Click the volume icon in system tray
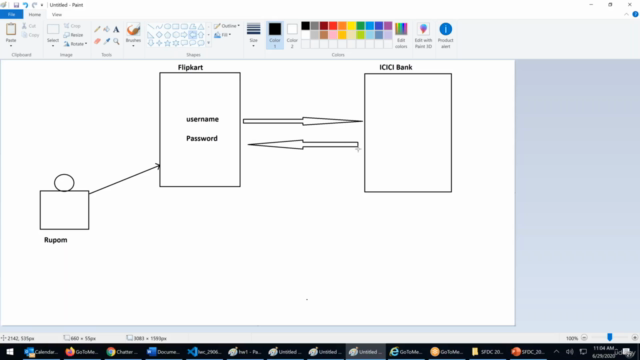The height and width of the screenshot is (360, 640). [x=569, y=352]
